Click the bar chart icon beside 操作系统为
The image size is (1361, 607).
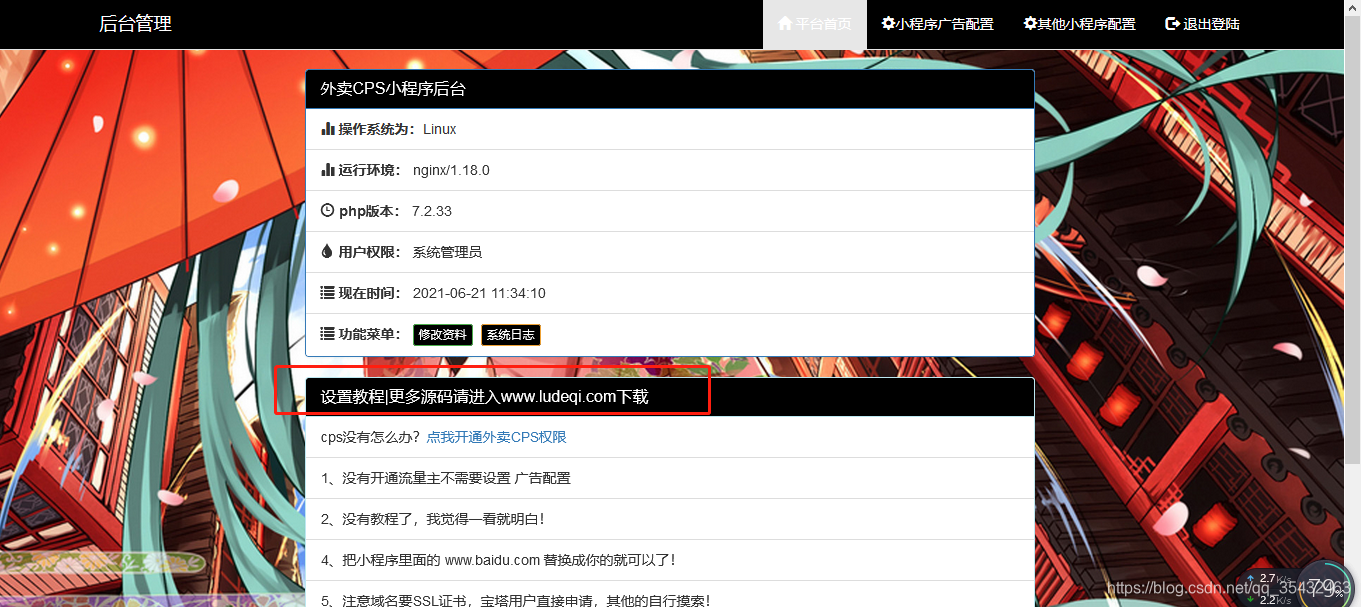point(327,129)
